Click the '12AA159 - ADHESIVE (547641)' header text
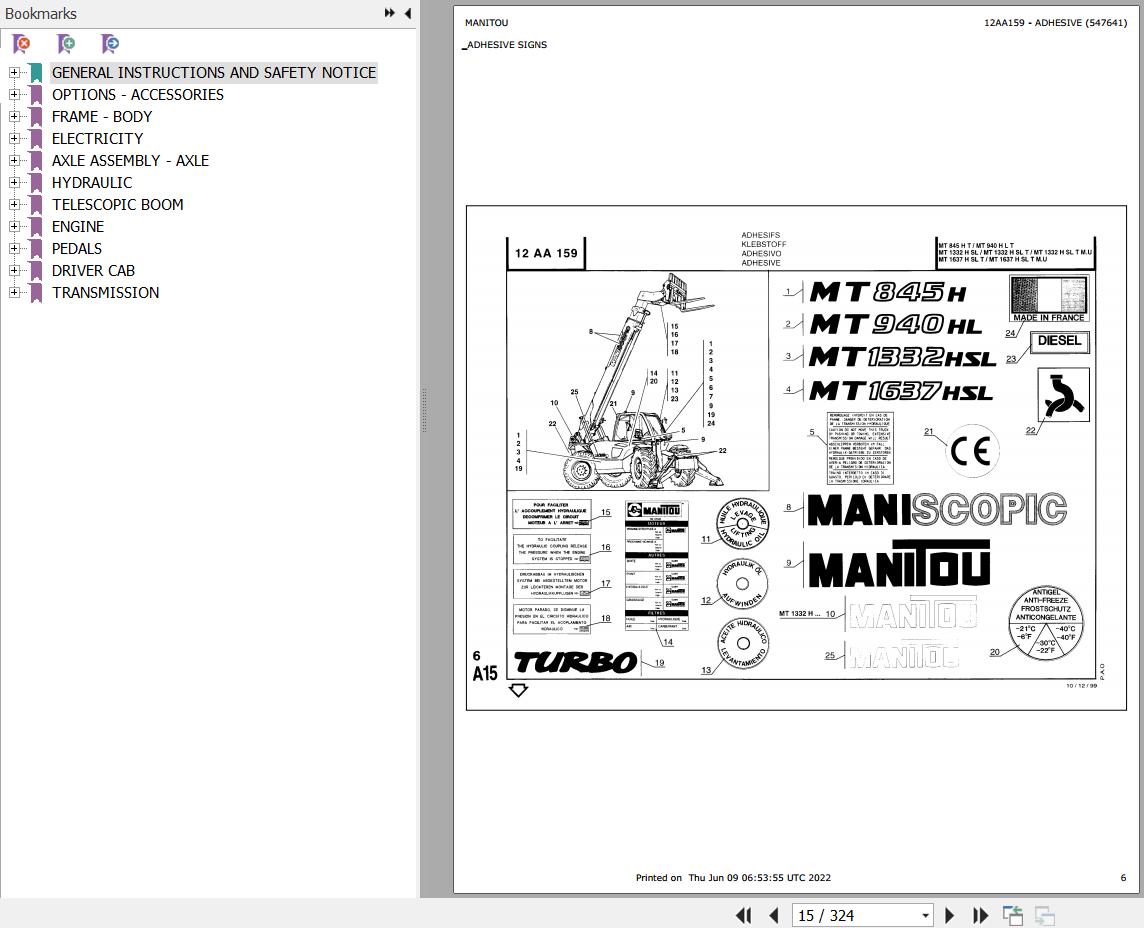 (x=1055, y=23)
